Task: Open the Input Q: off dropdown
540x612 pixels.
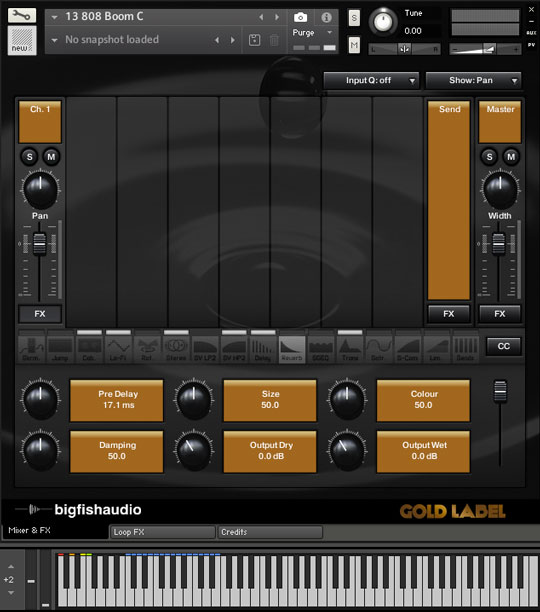Action: [371, 80]
